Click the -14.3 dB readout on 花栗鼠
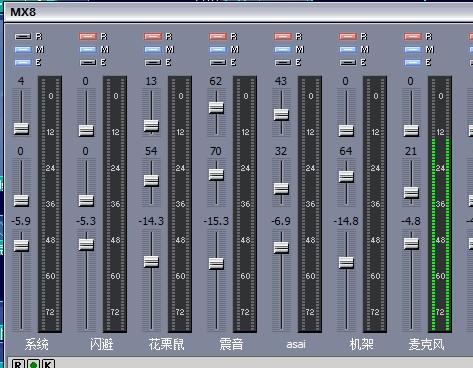This screenshot has height=368, width=473. 151,221
